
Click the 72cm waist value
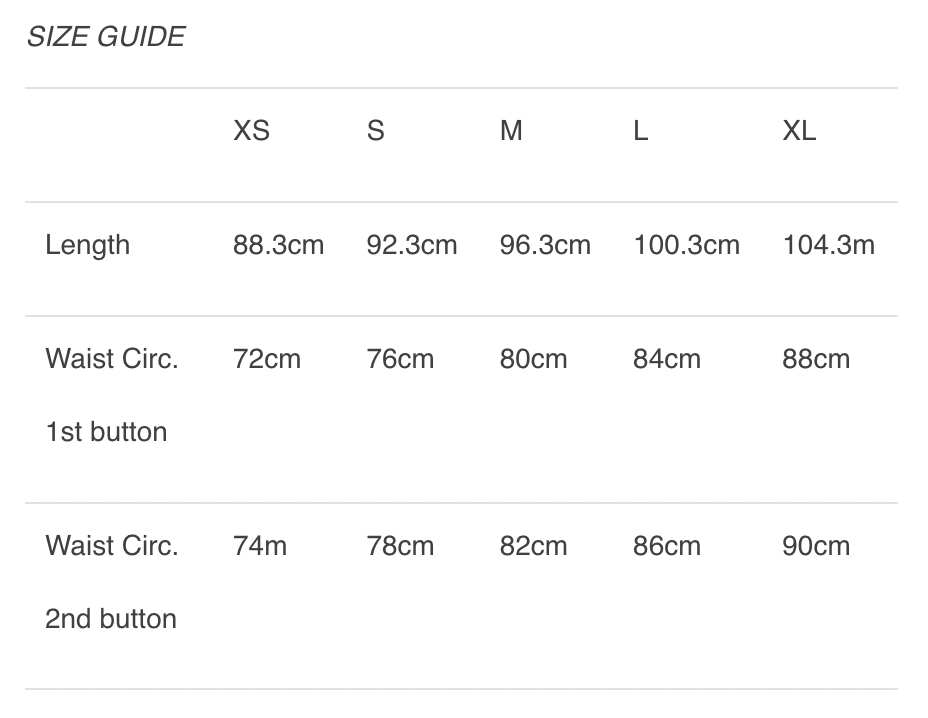(267, 359)
